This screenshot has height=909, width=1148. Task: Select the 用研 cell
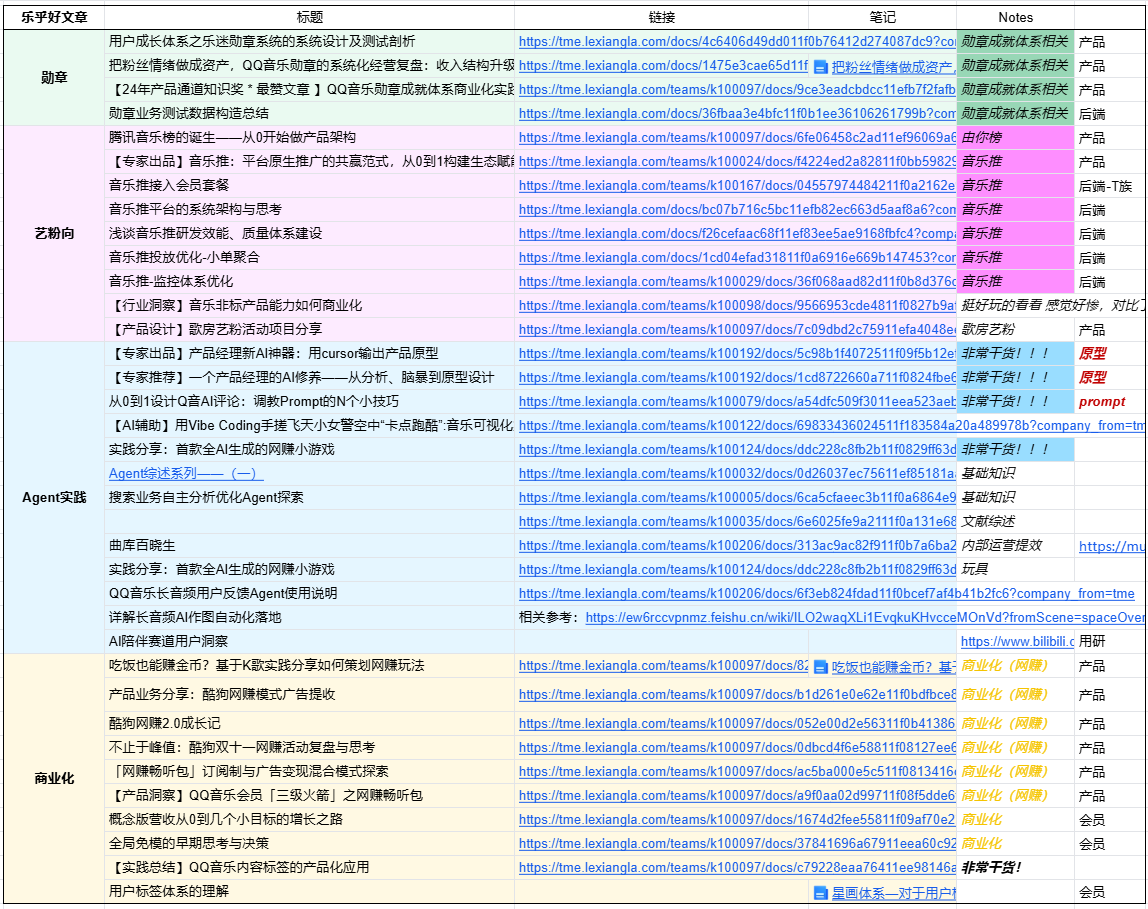coord(1109,642)
